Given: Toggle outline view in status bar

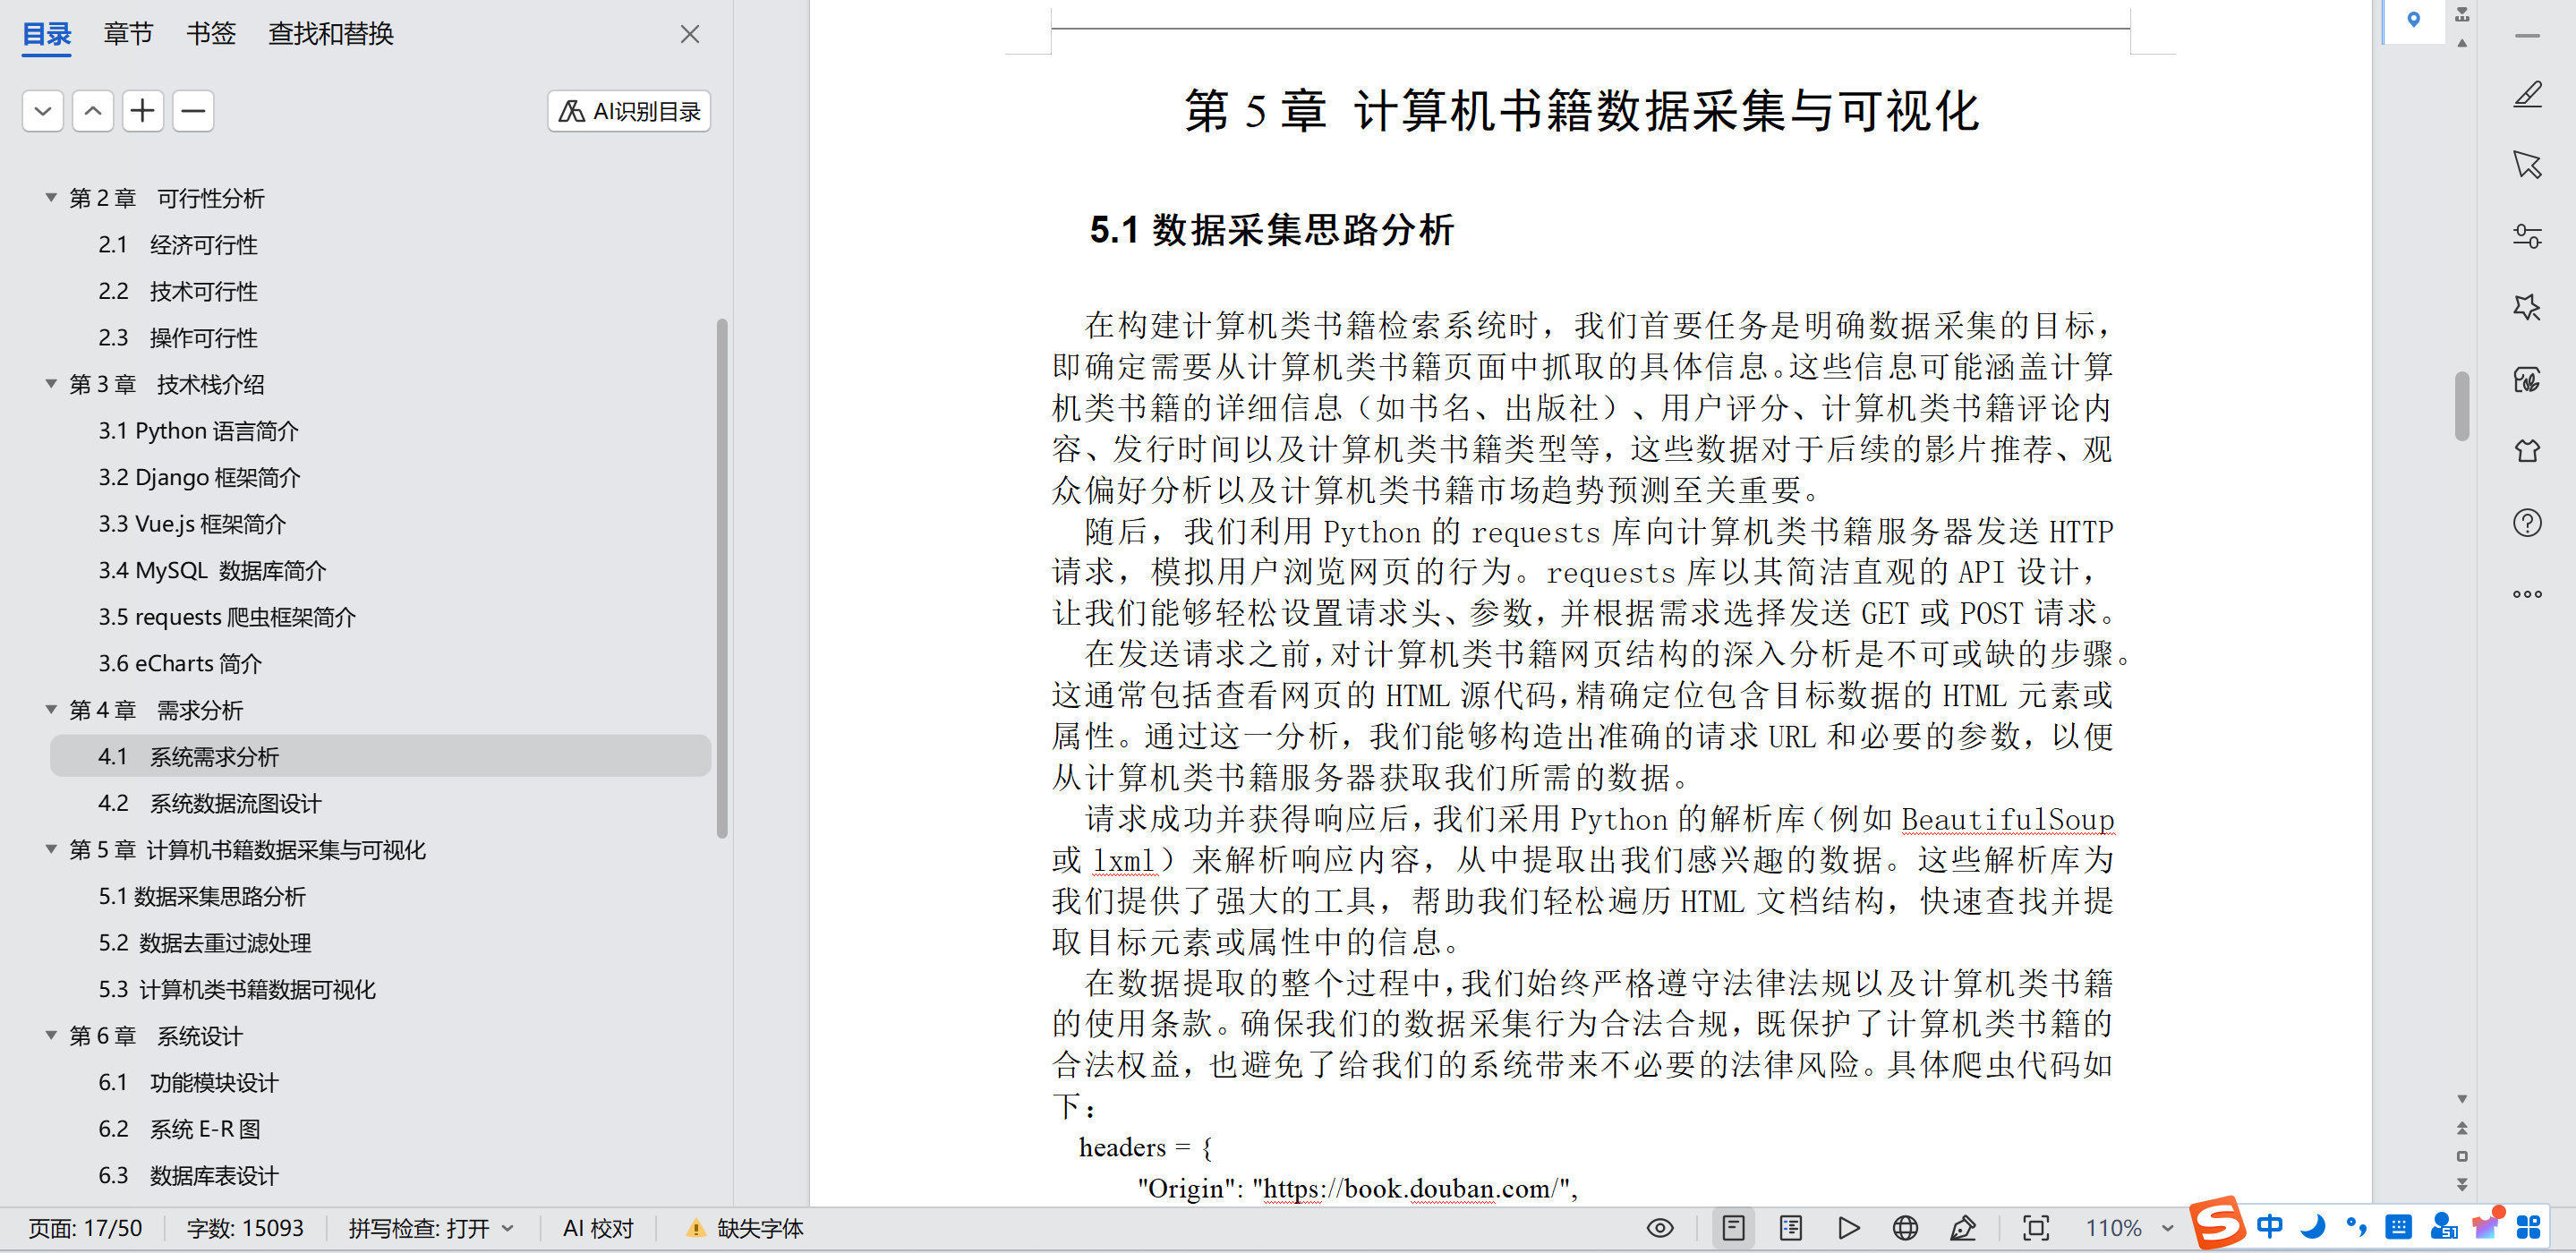Looking at the screenshot, I should click(1791, 1228).
